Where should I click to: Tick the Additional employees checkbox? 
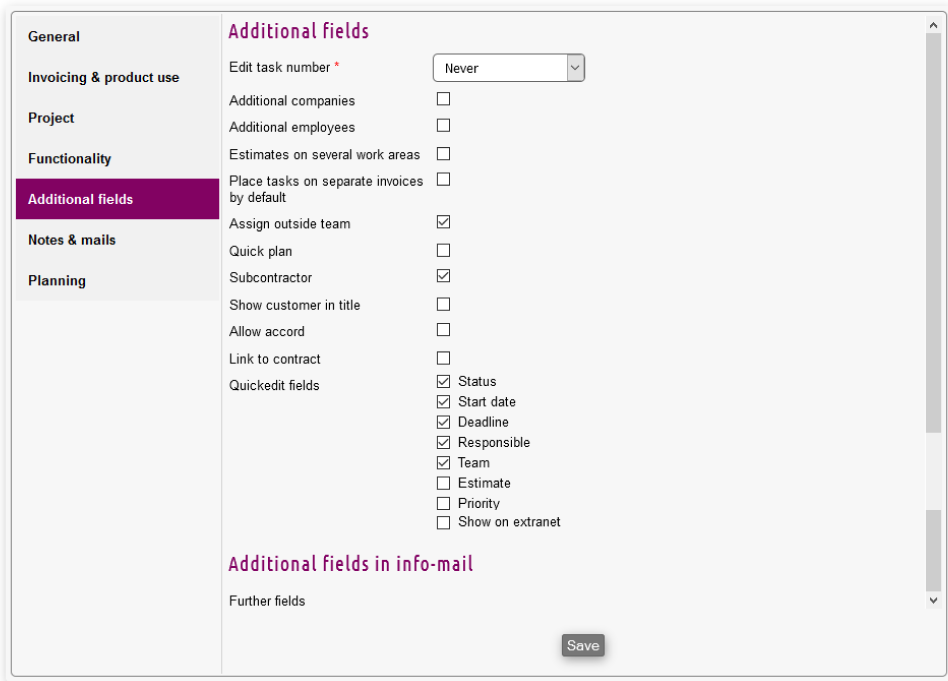443,126
